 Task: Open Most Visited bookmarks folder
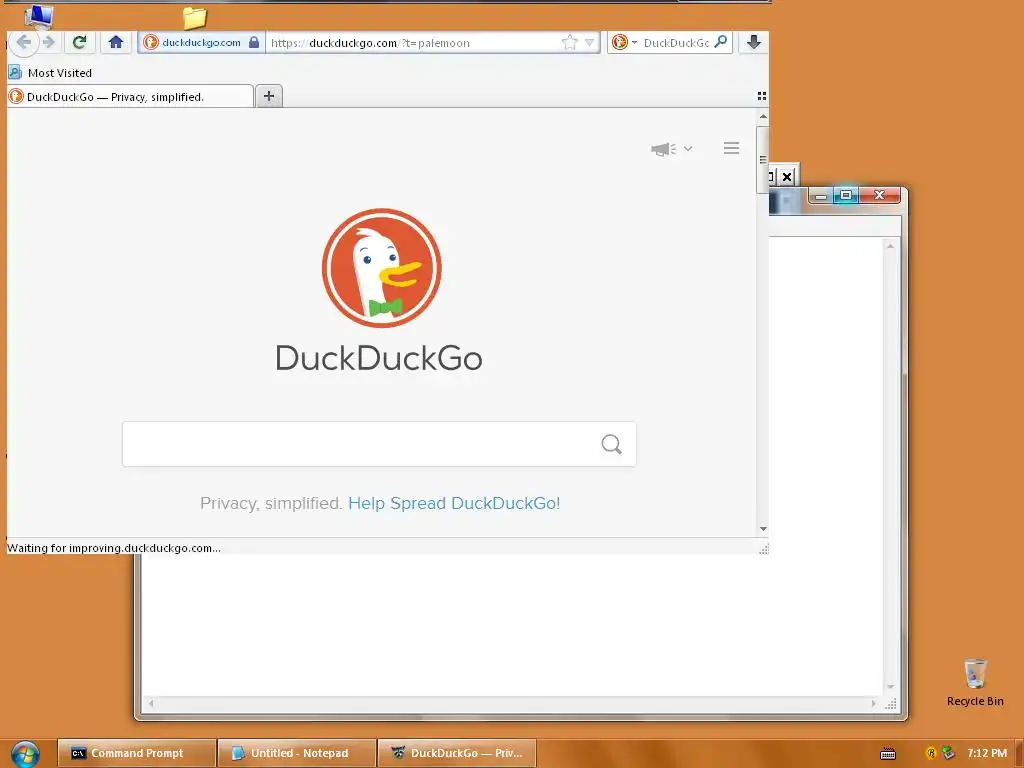click(50, 72)
